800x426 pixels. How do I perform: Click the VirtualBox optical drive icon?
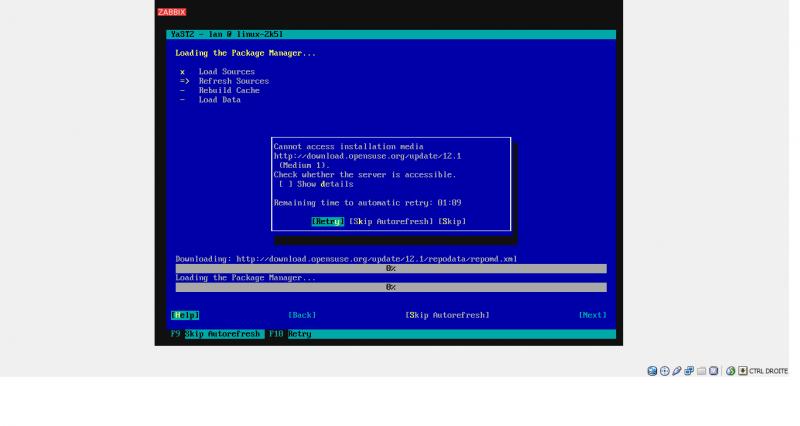(x=664, y=371)
